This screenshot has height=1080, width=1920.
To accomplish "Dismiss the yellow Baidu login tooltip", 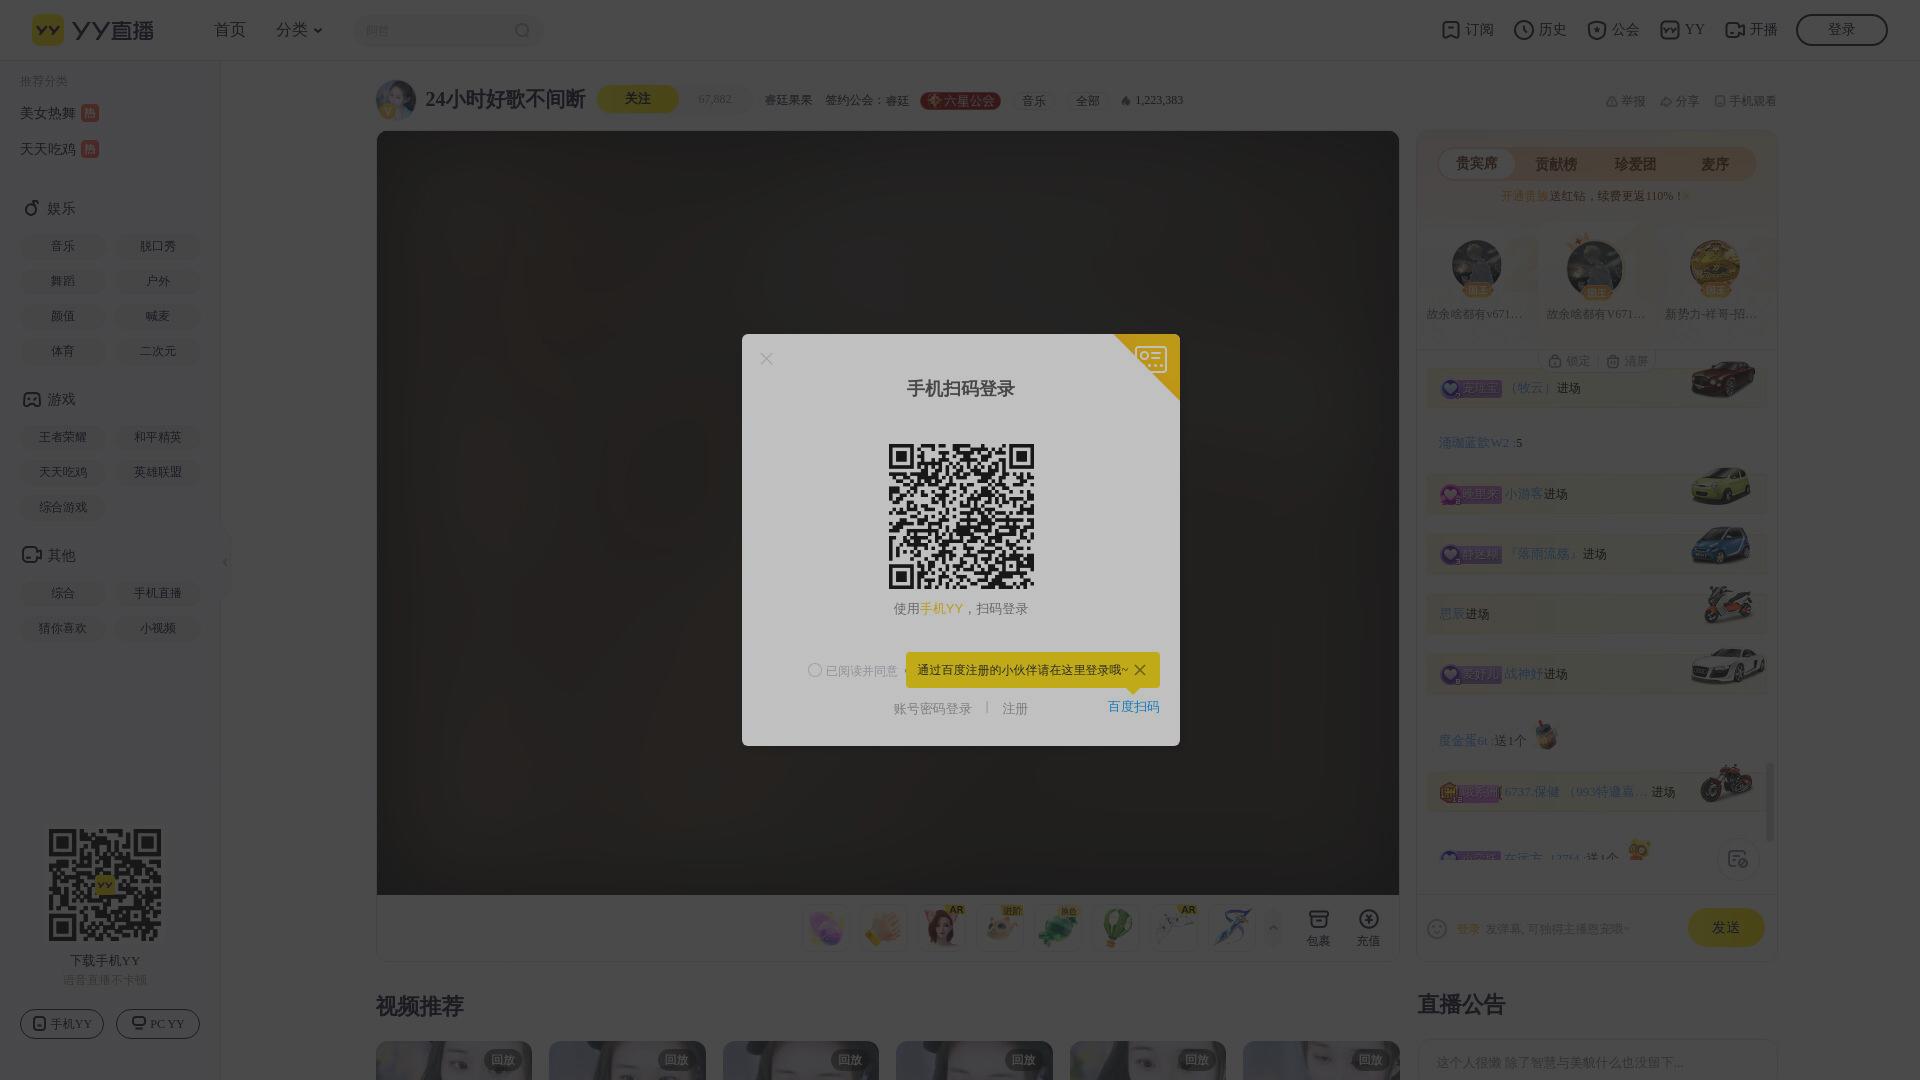I will (1140, 670).
